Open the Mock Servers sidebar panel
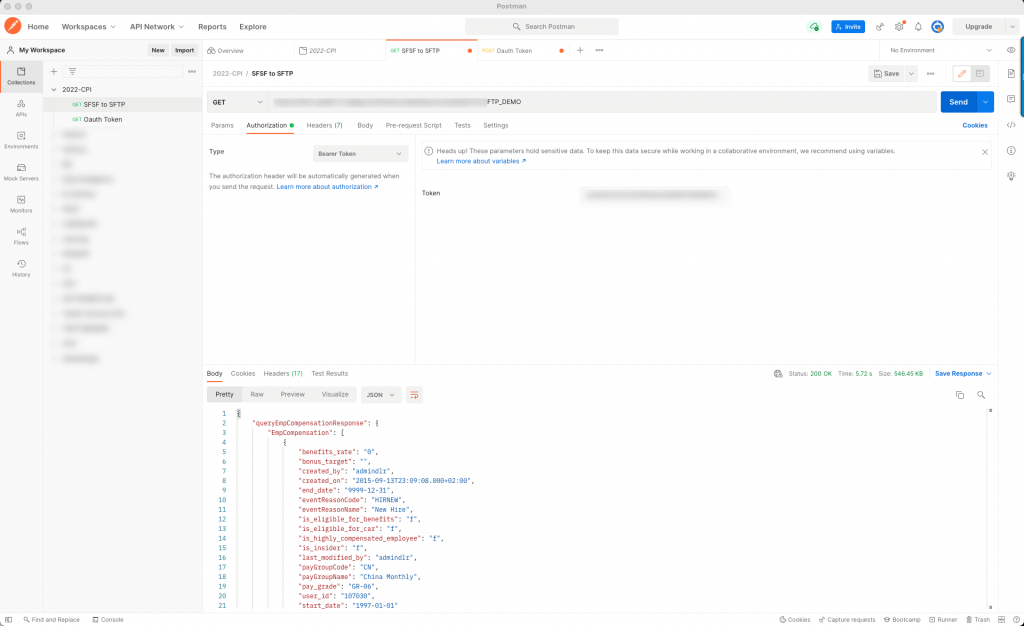Viewport: 1024px width, 626px height. (21, 172)
